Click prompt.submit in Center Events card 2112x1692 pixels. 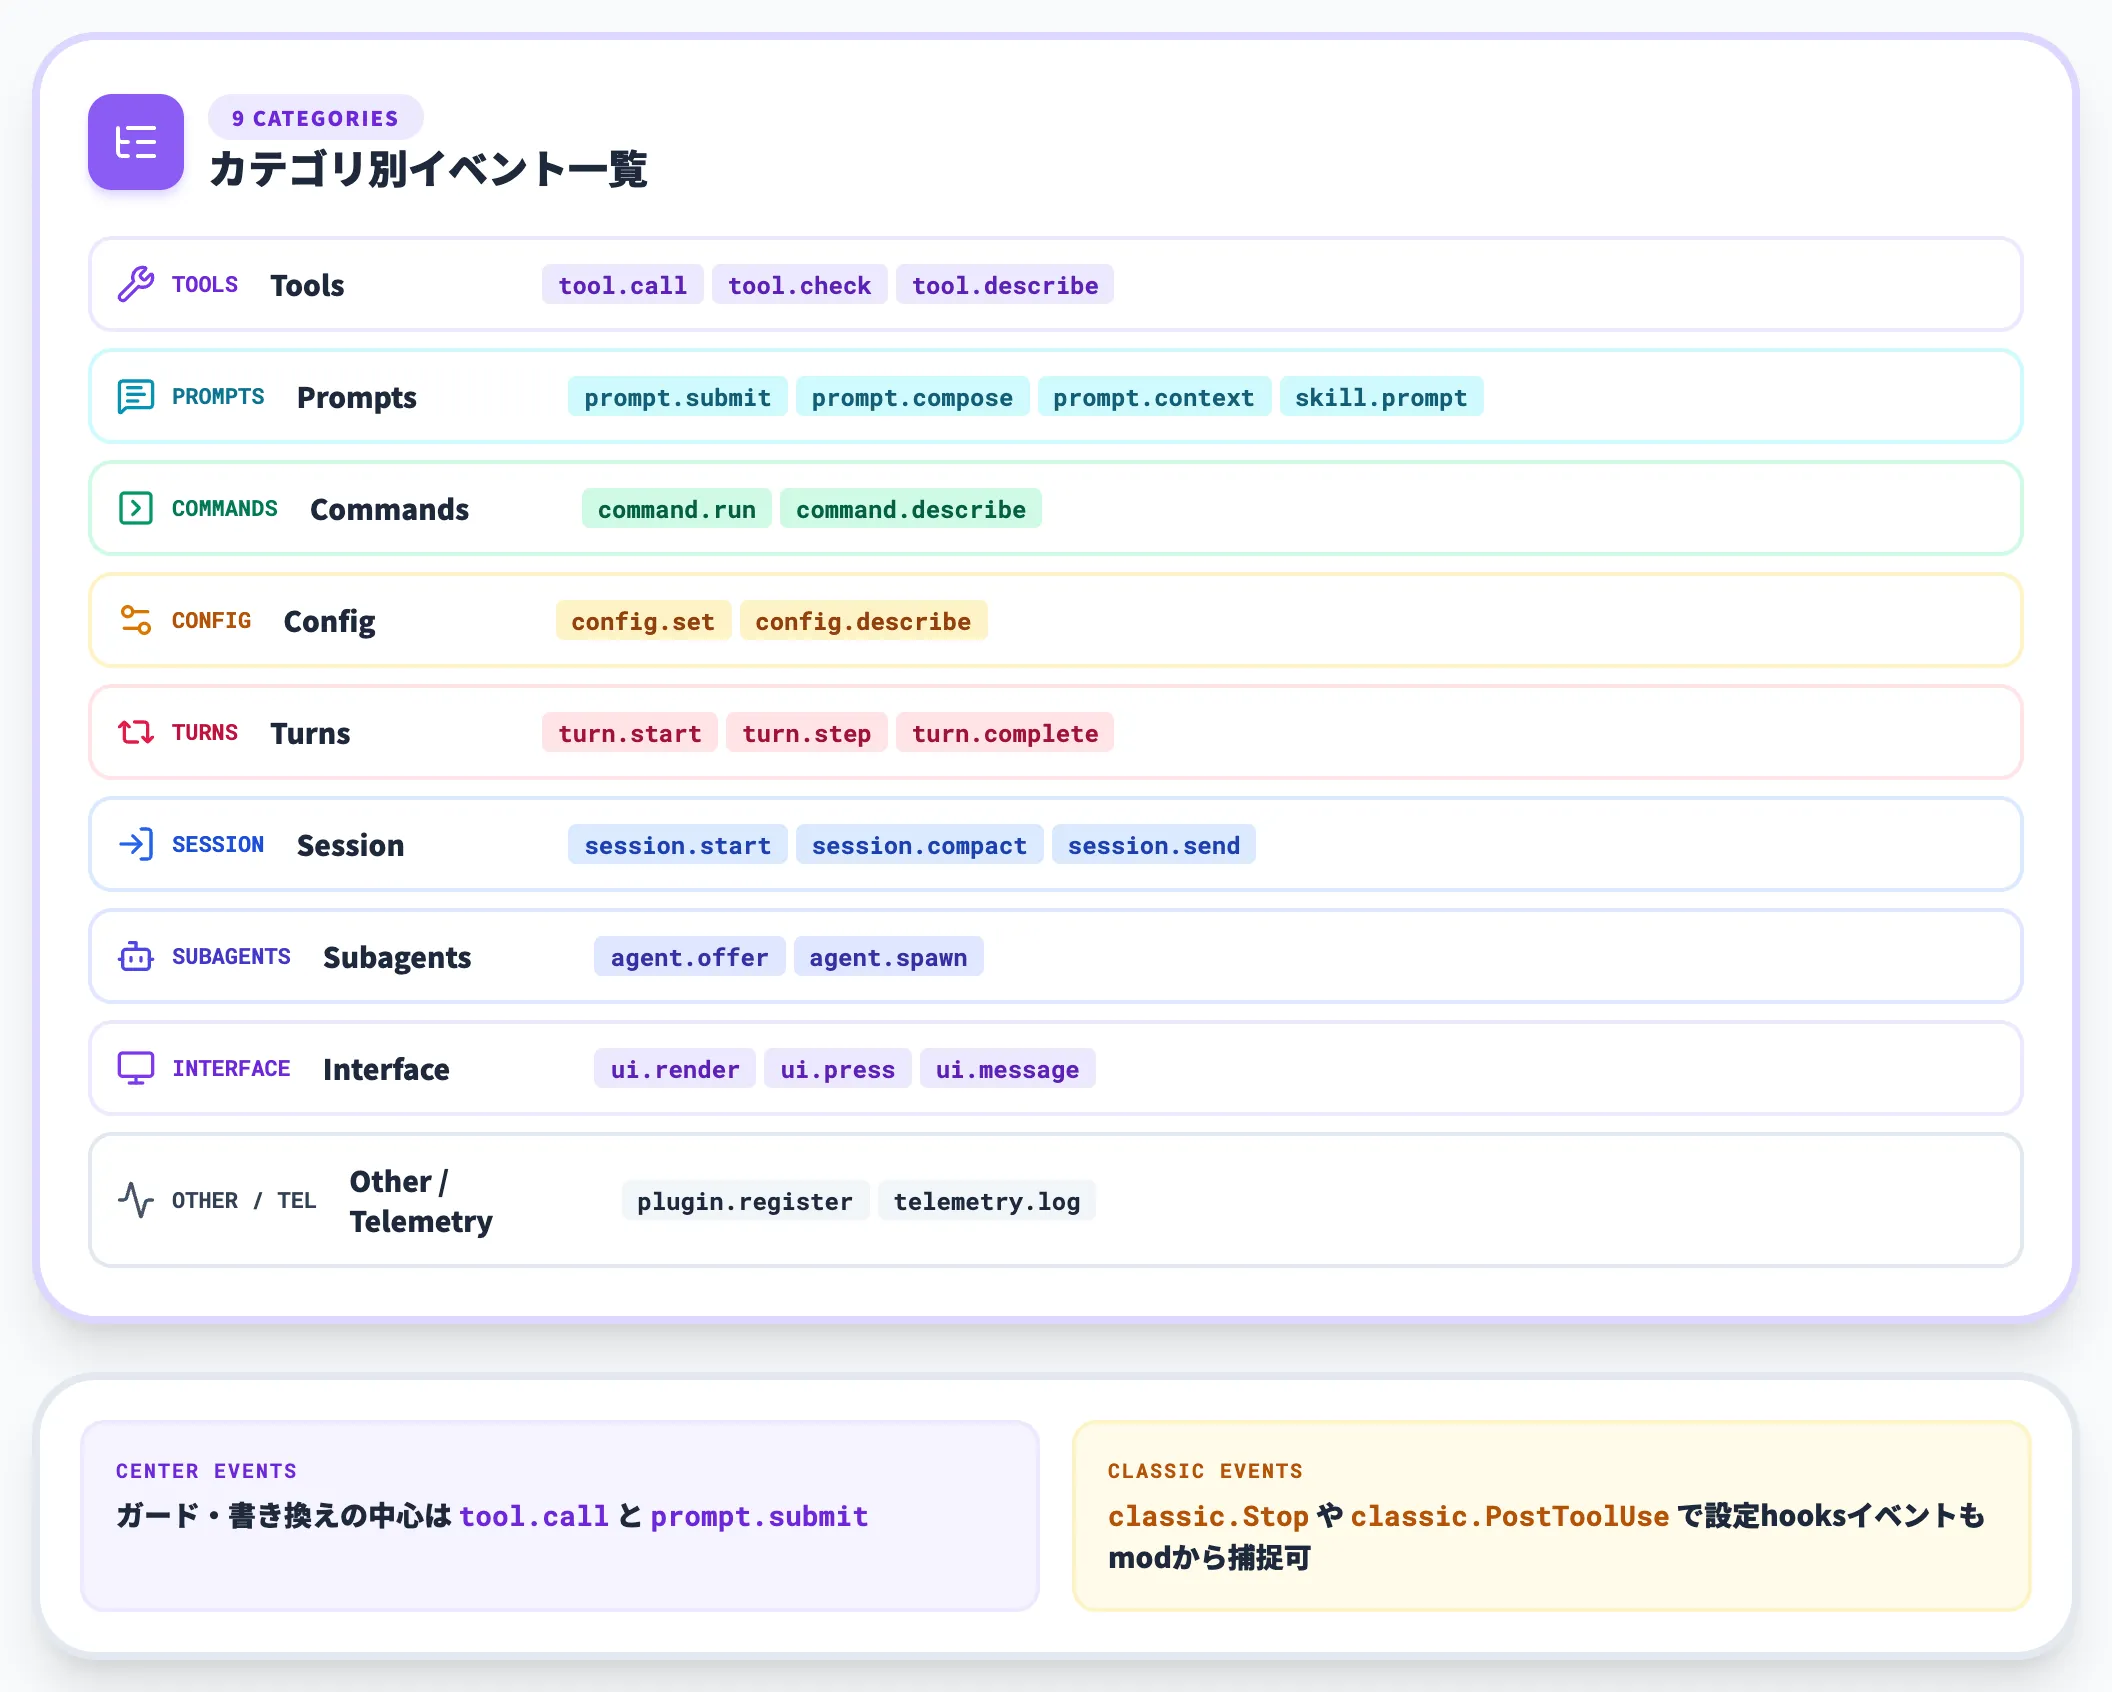[x=759, y=1516]
